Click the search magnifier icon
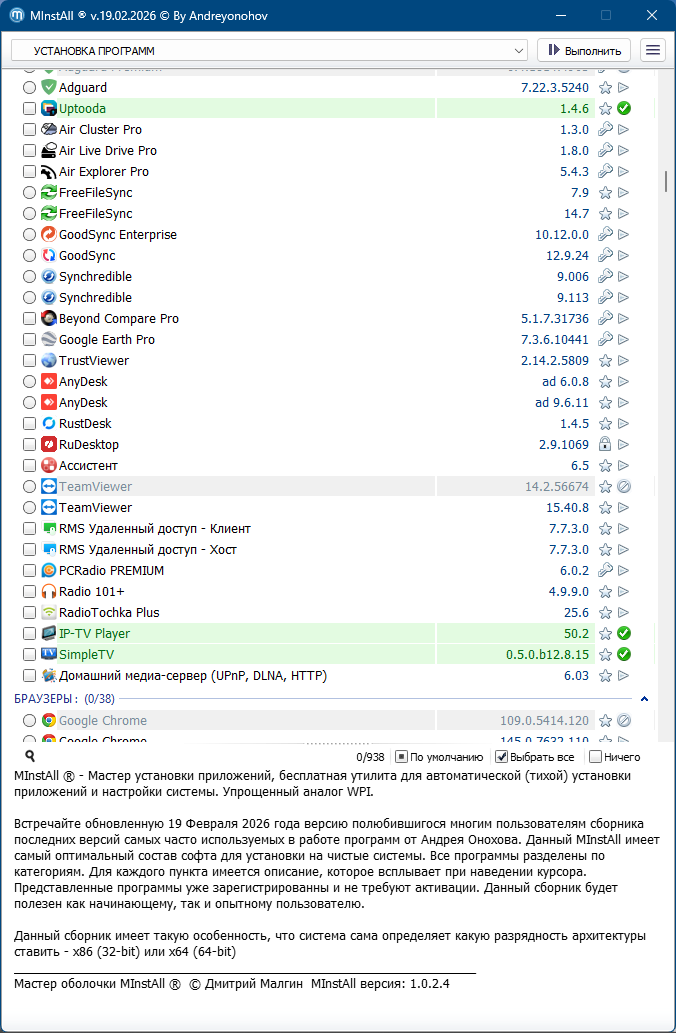Screen dimensions: 676x1033 [x=30, y=757]
